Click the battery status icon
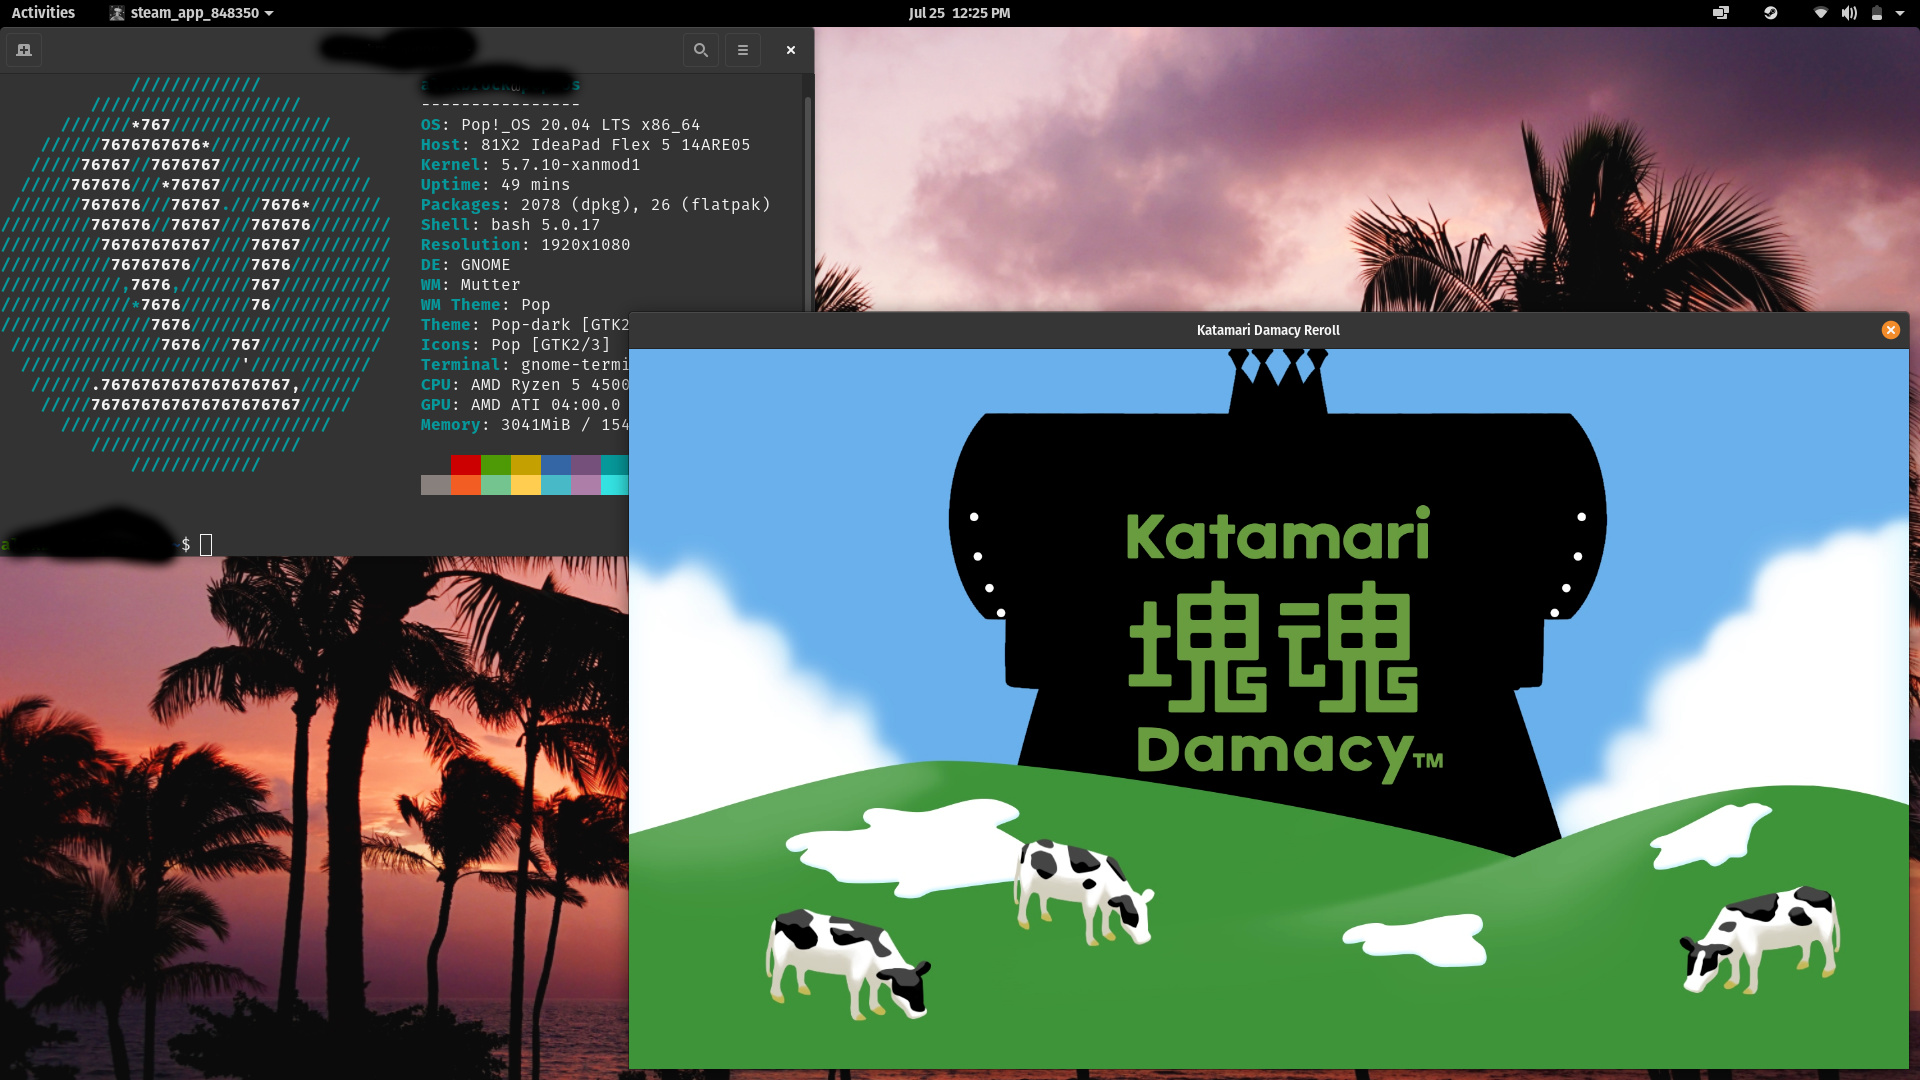Image resolution: width=1920 pixels, height=1080 pixels. pyautogui.click(x=1877, y=13)
